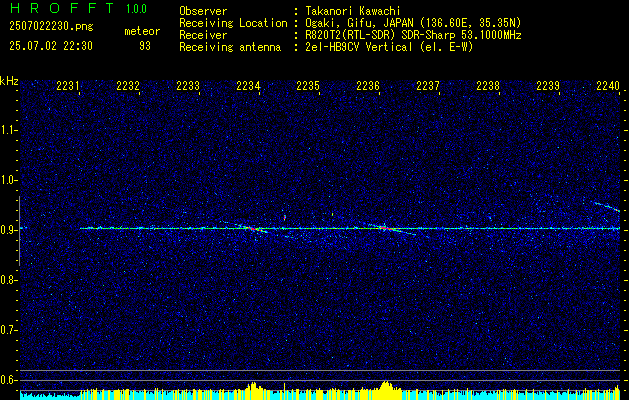Click the 2238 time marker
This screenshot has height=400, width=629.
tap(488, 85)
